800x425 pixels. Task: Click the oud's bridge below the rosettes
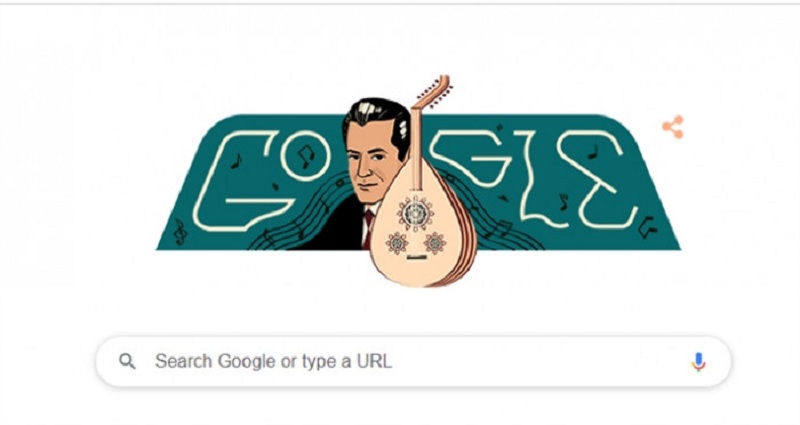tap(416, 257)
